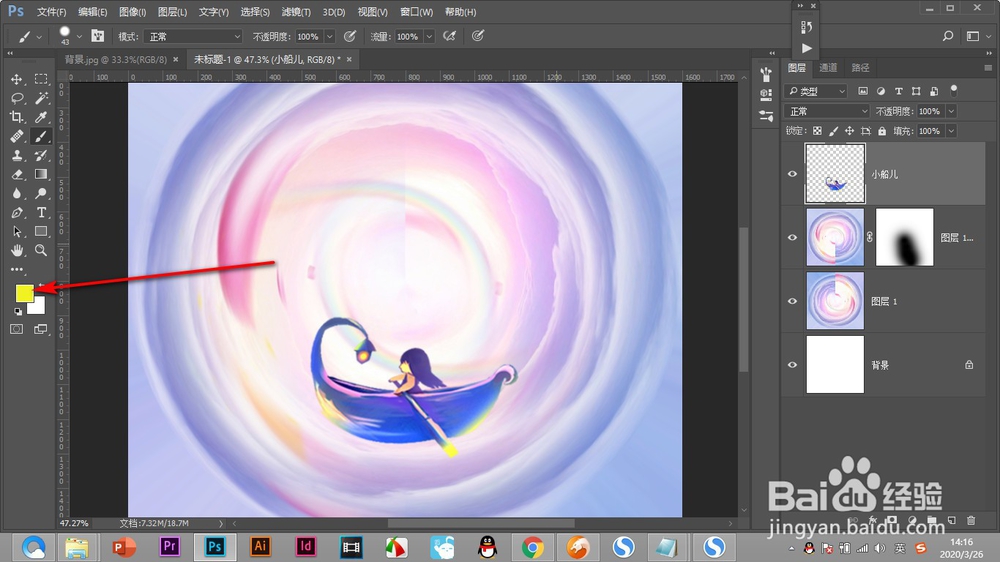Viewport: 1000px width, 562px height.
Task: Select the black layer mask thumbnail
Action: point(904,237)
